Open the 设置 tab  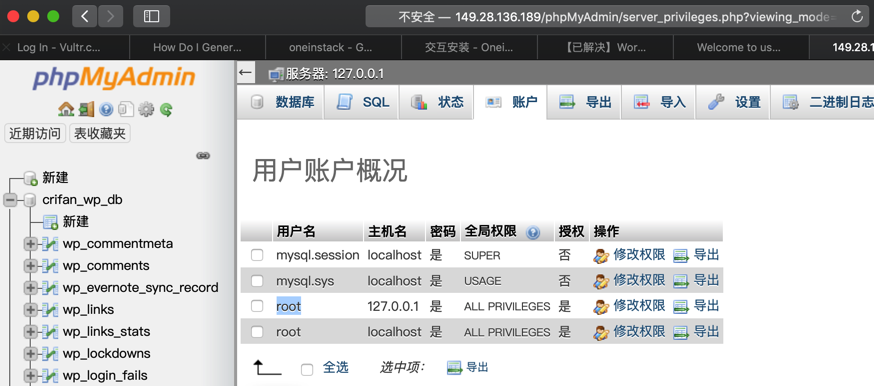pos(733,102)
